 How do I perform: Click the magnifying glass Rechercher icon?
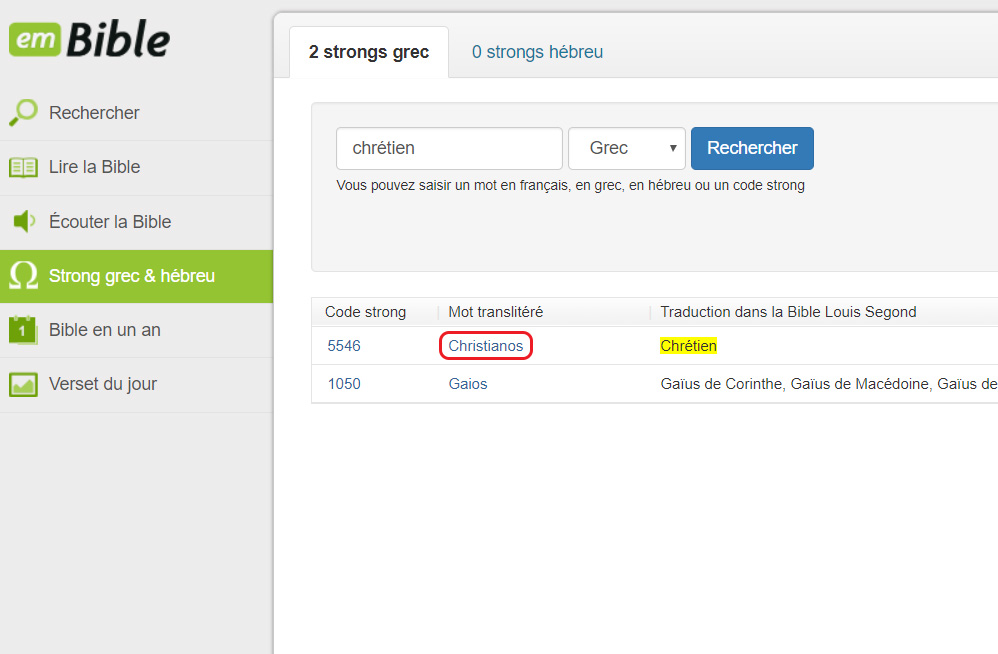click(x=23, y=113)
